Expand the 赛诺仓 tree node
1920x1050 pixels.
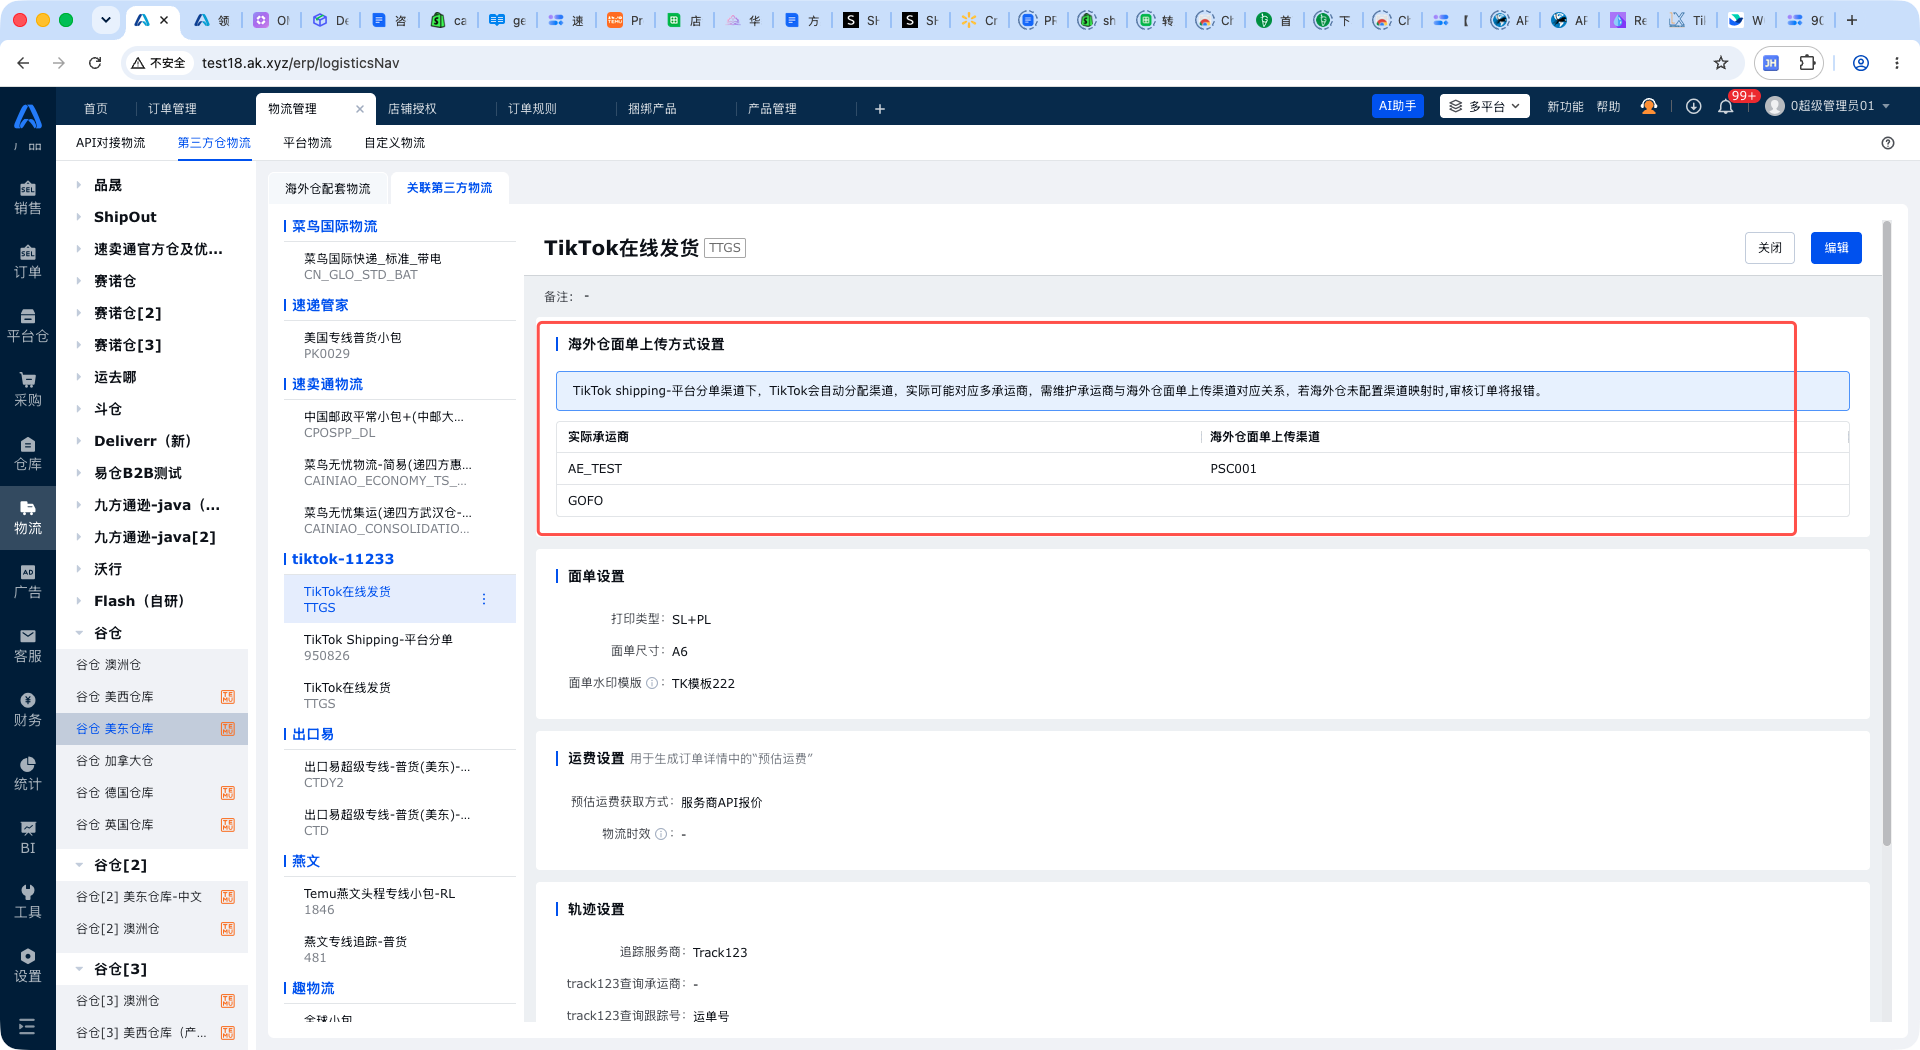pyautogui.click(x=79, y=281)
